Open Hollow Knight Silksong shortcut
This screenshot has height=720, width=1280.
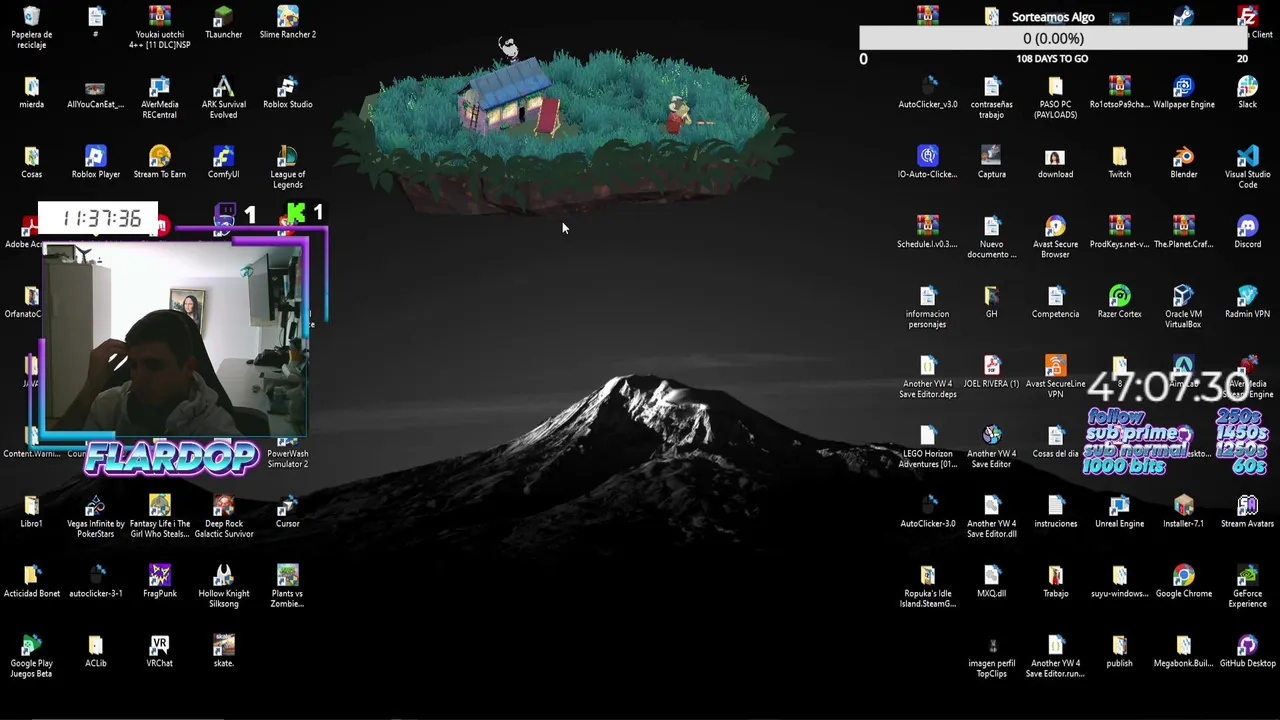223,577
